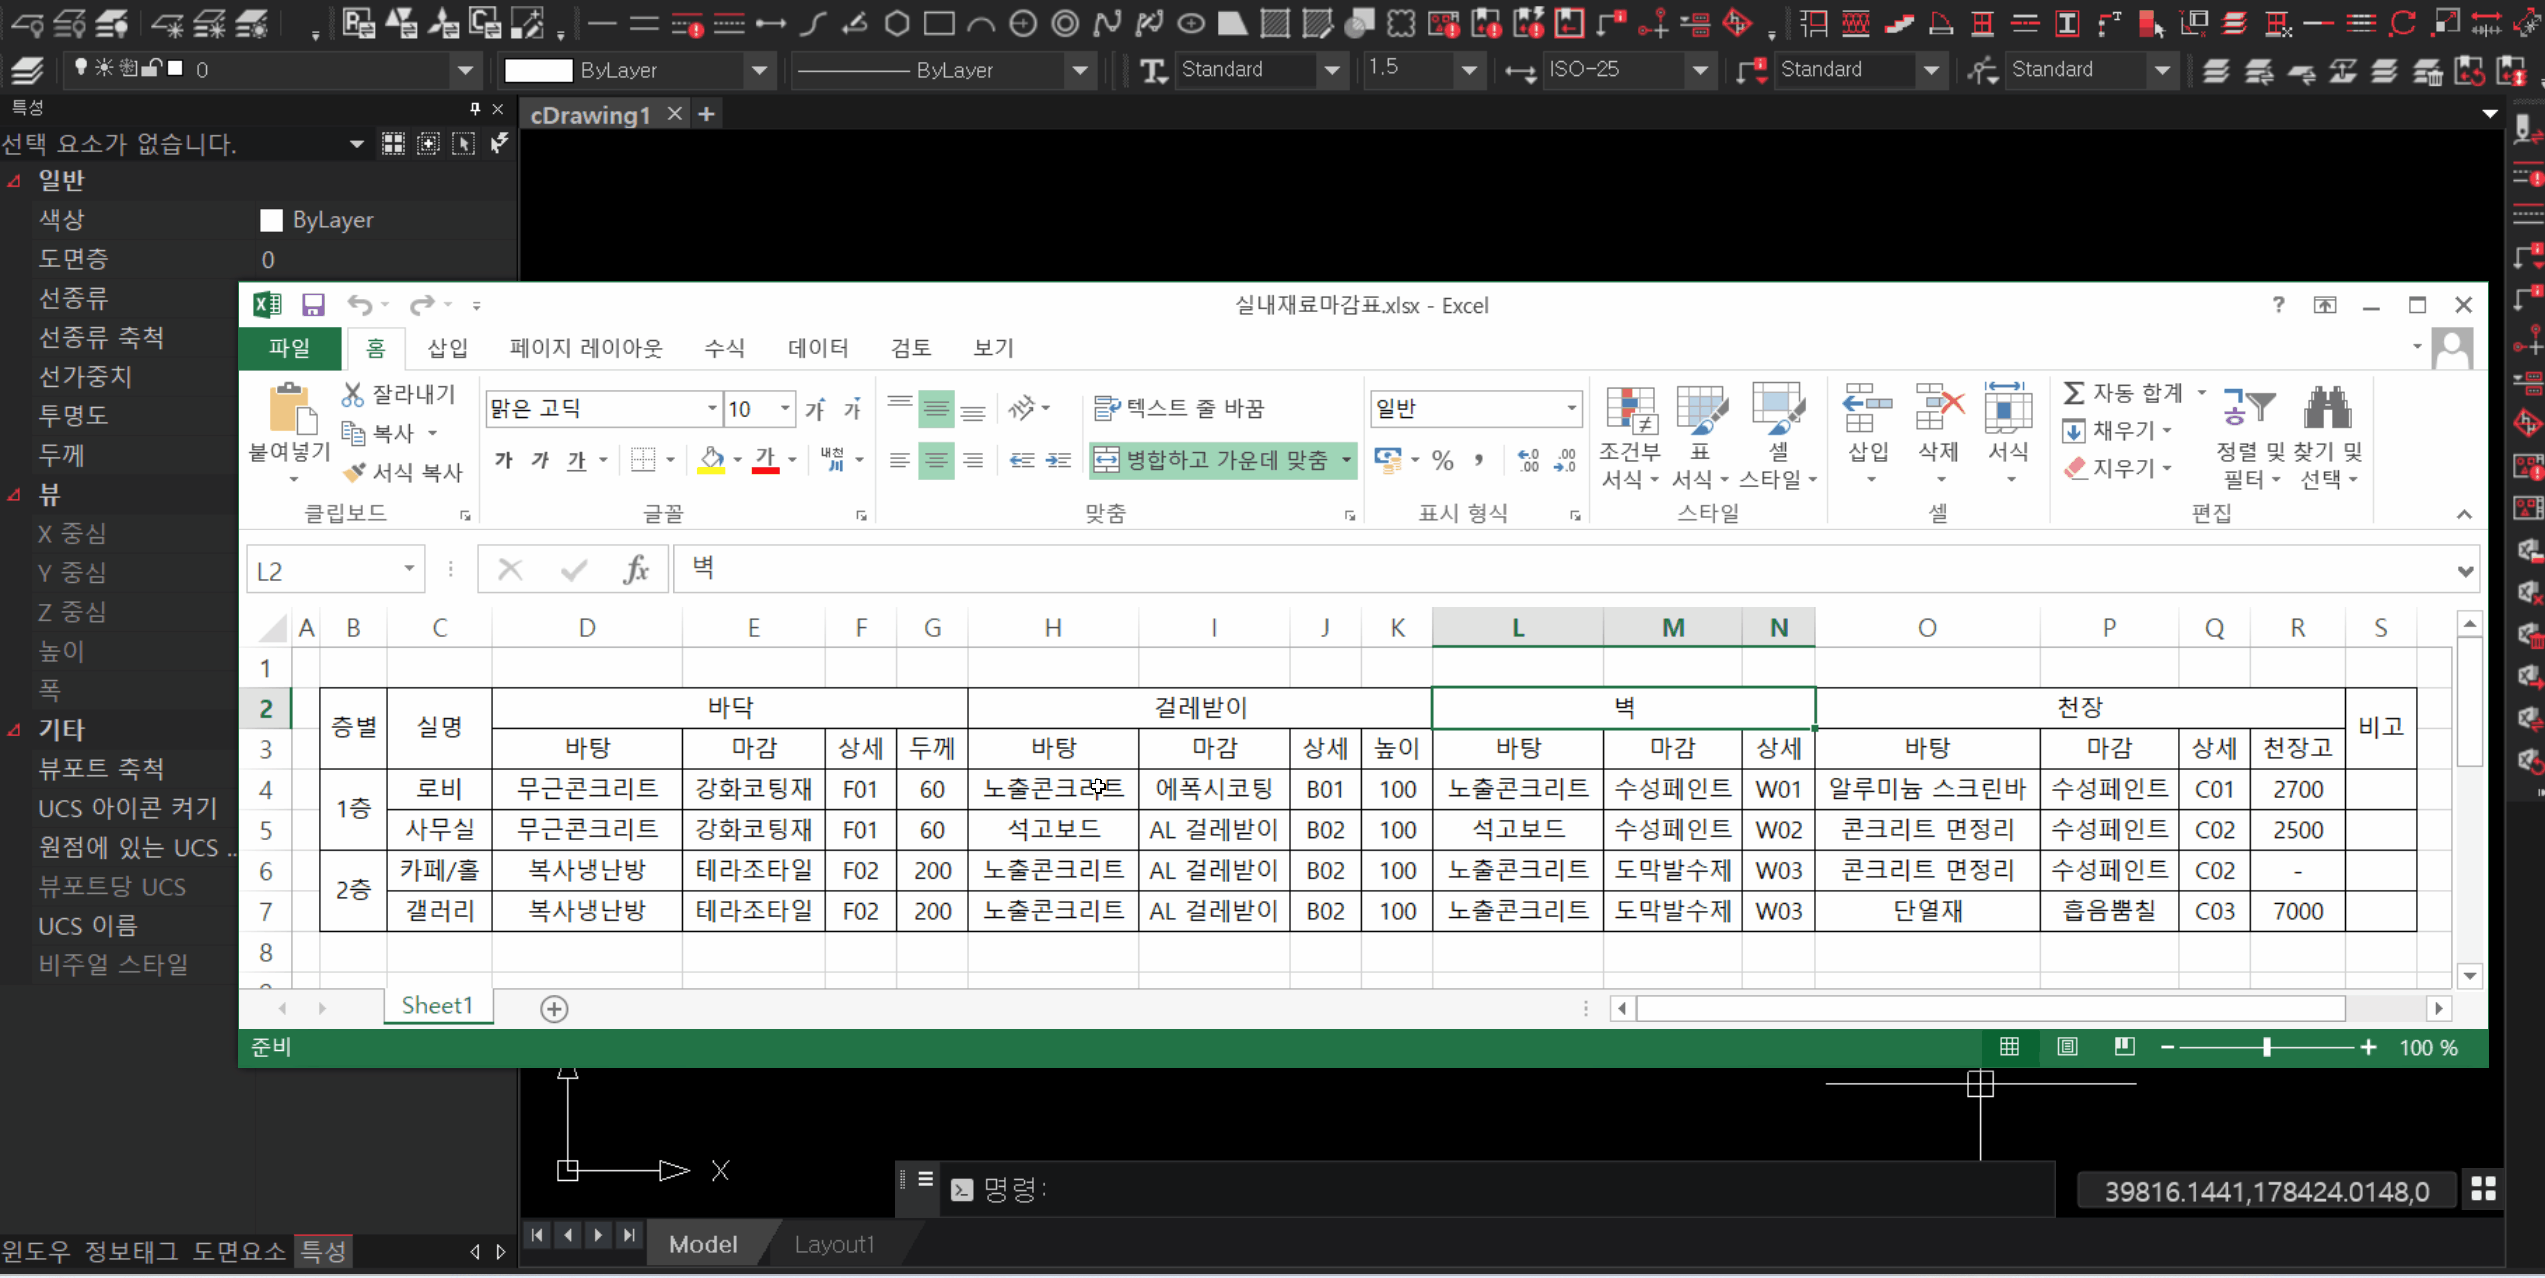The height and width of the screenshot is (1278, 2545).
Task: Toggle Wrap Text (텍스트 줄 바꿈)
Action: [x=1180, y=408]
